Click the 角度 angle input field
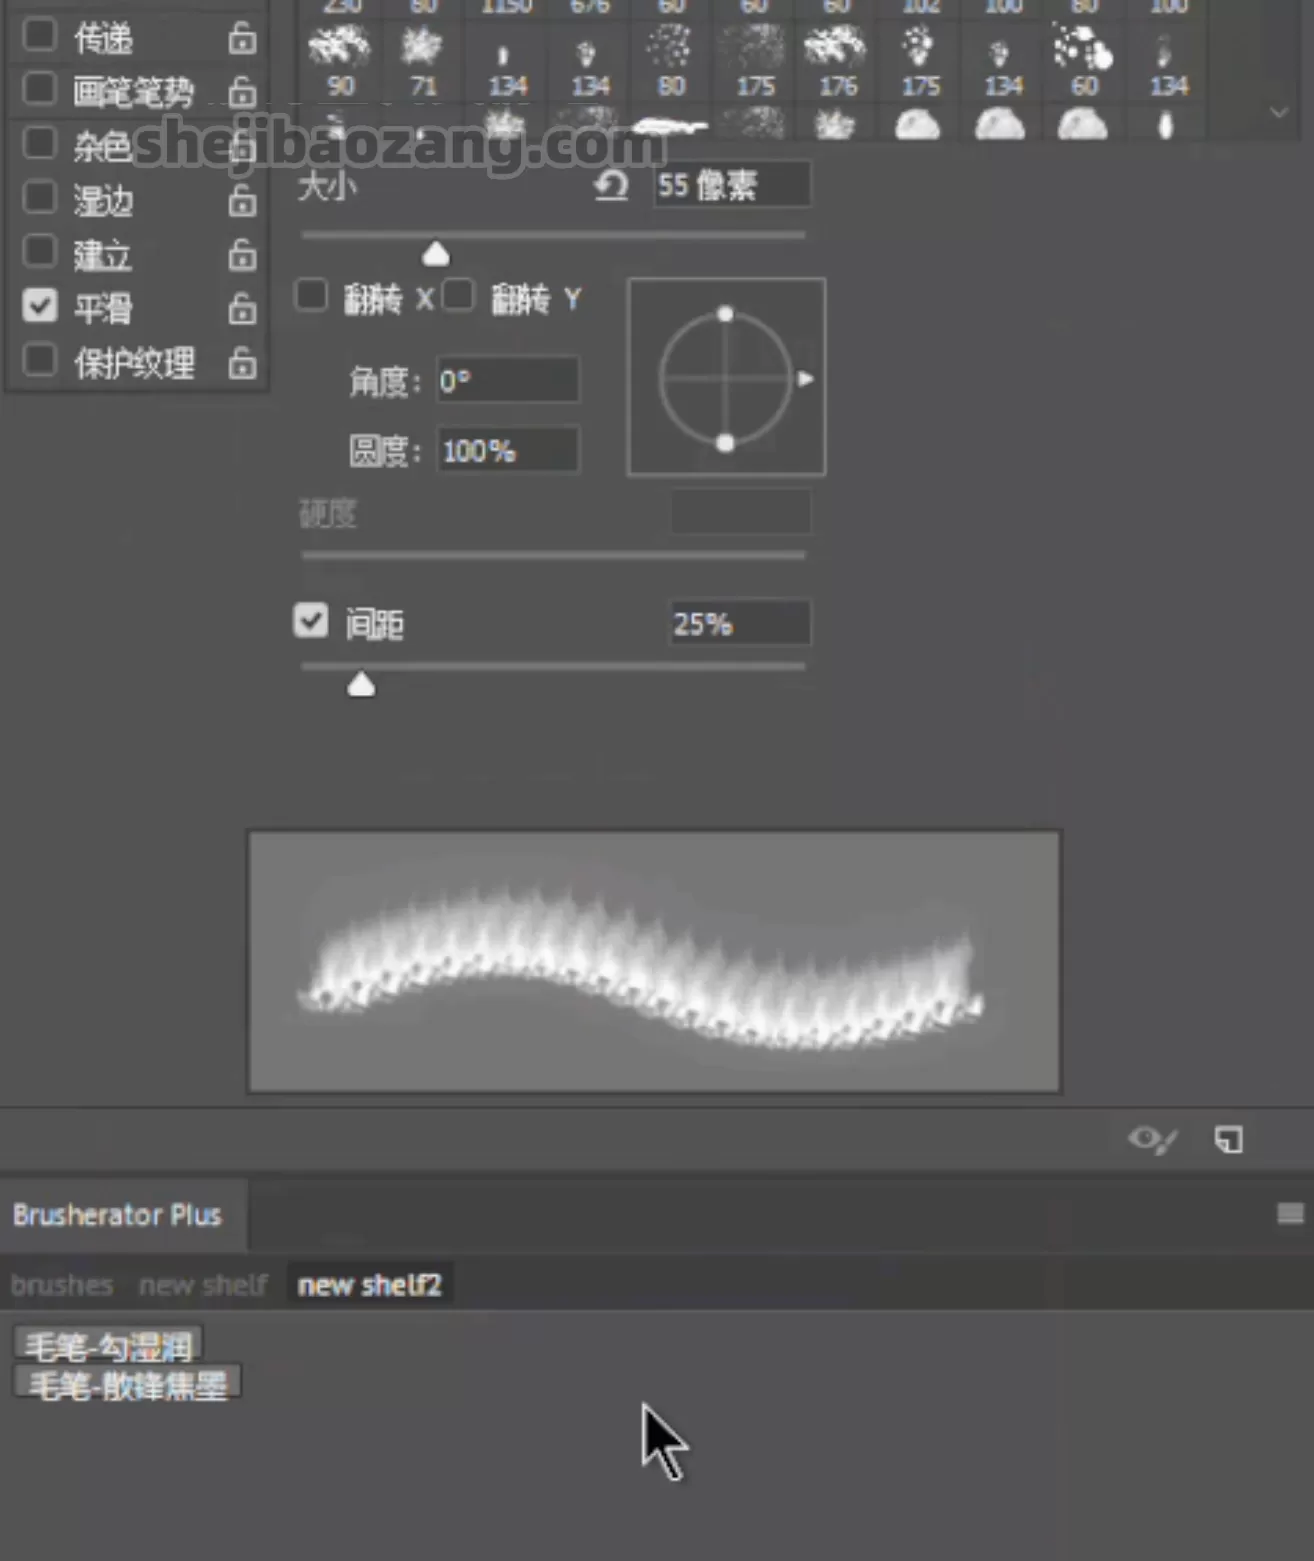This screenshot has width=1314, height=1561. tap(507, 381)
